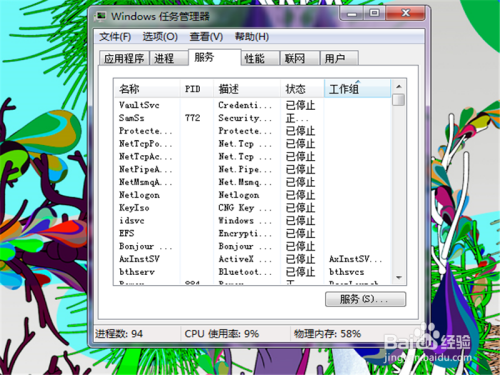The width and height of the screenshot is (500, 375).
Task: Select the KeyIso service row
Action: tap(252, 208)
